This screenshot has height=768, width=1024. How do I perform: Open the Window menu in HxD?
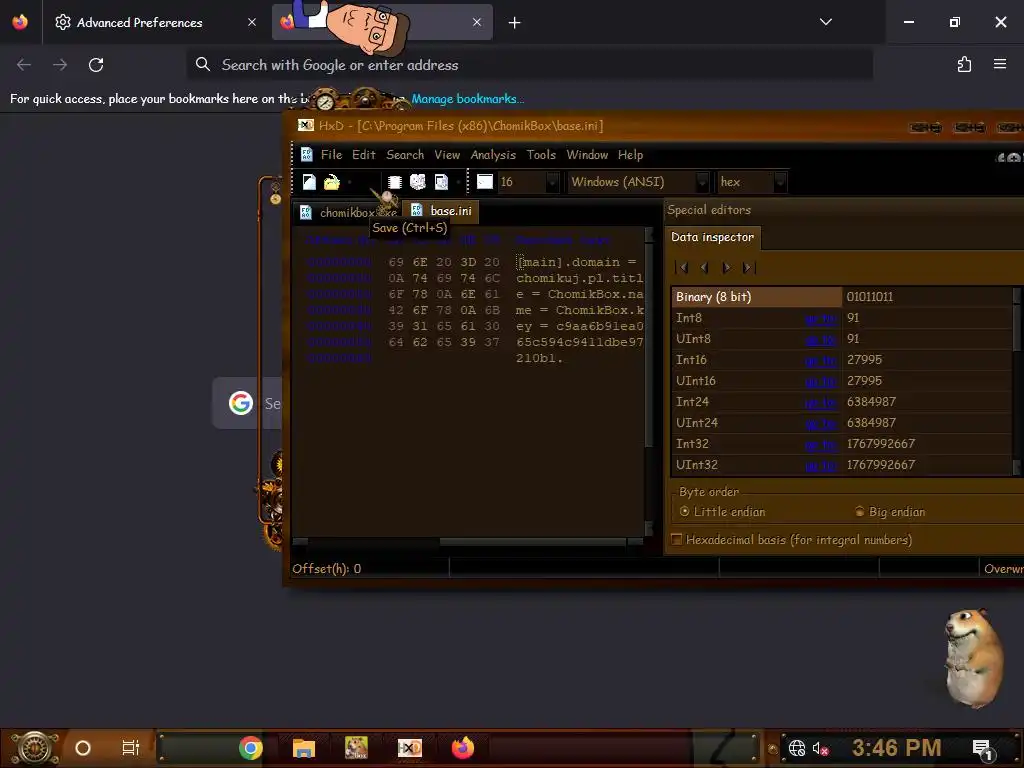click(587, 155)
